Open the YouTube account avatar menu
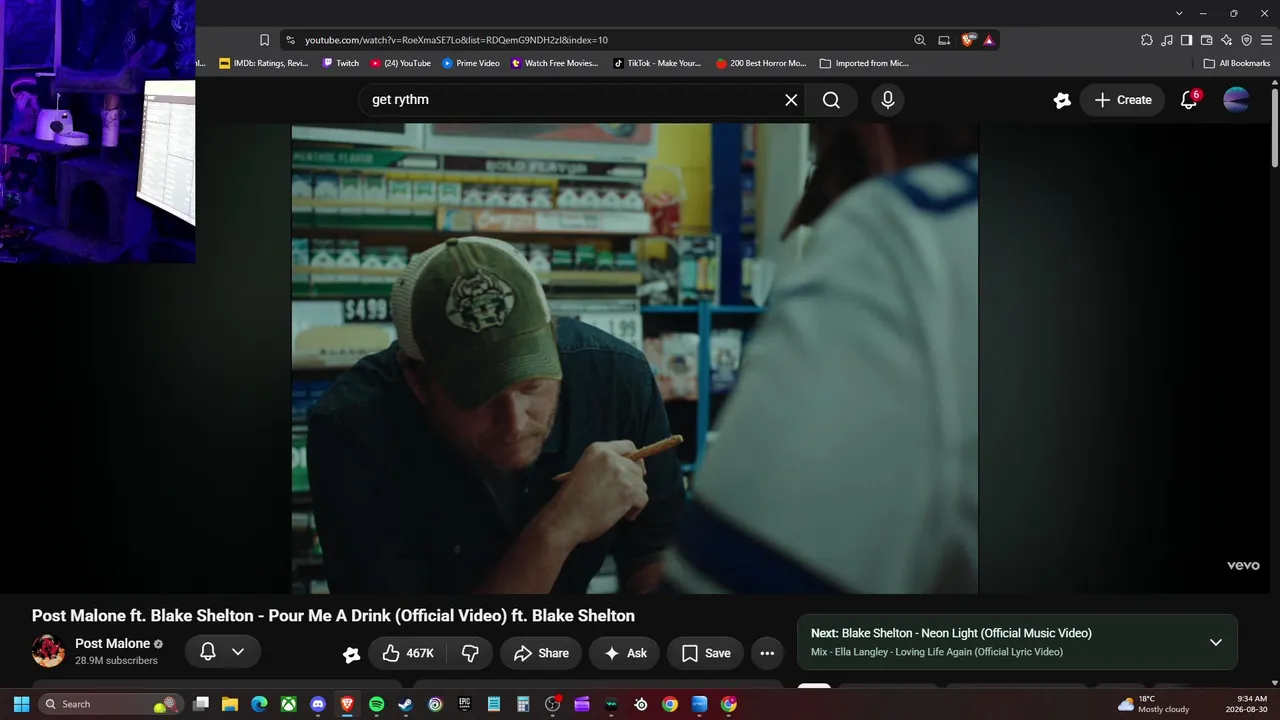The image size is (1280, 720). 1236,100
